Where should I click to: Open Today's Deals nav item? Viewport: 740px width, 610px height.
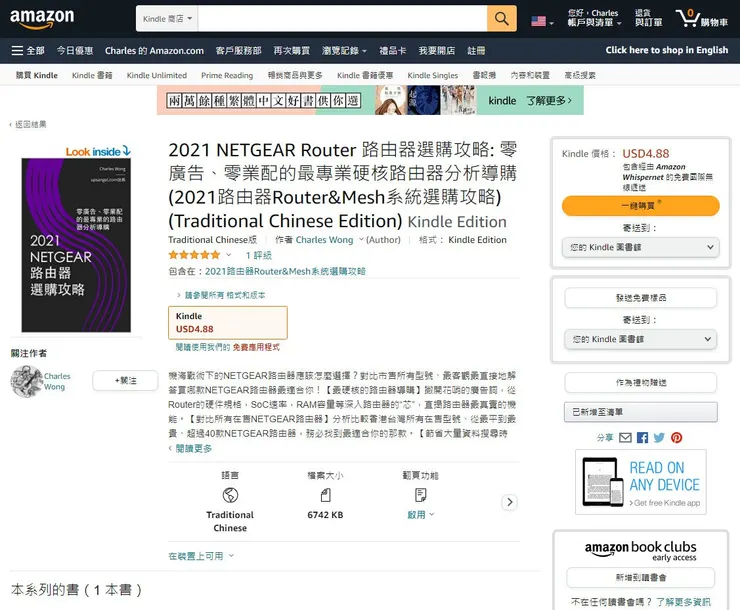tap(75, 50)
